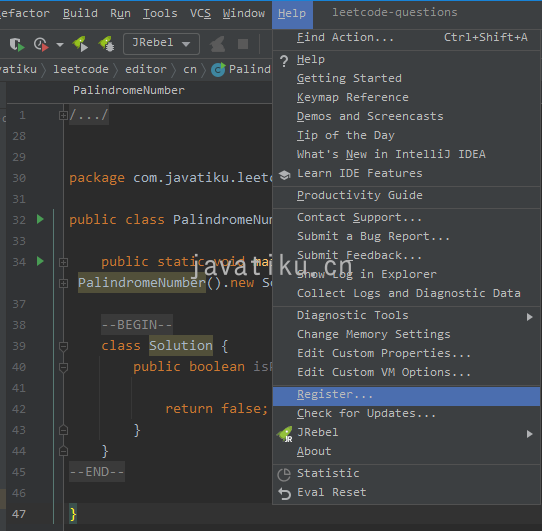Click the JRebel rocket icon in Help menu

tap(285, 434)
